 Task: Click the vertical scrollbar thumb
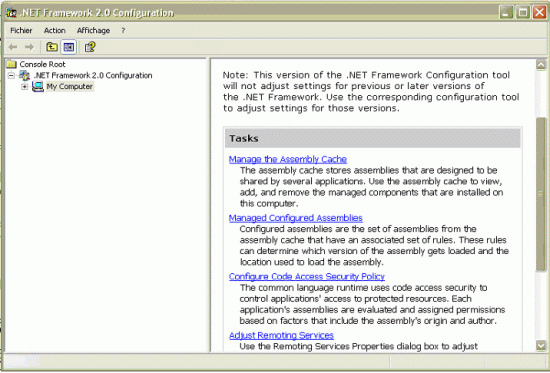[x=541, y=194]
